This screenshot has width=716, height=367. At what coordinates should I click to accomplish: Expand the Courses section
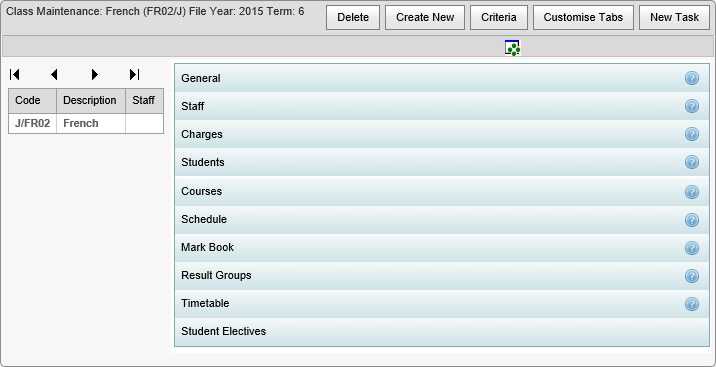tap(442, 191)
